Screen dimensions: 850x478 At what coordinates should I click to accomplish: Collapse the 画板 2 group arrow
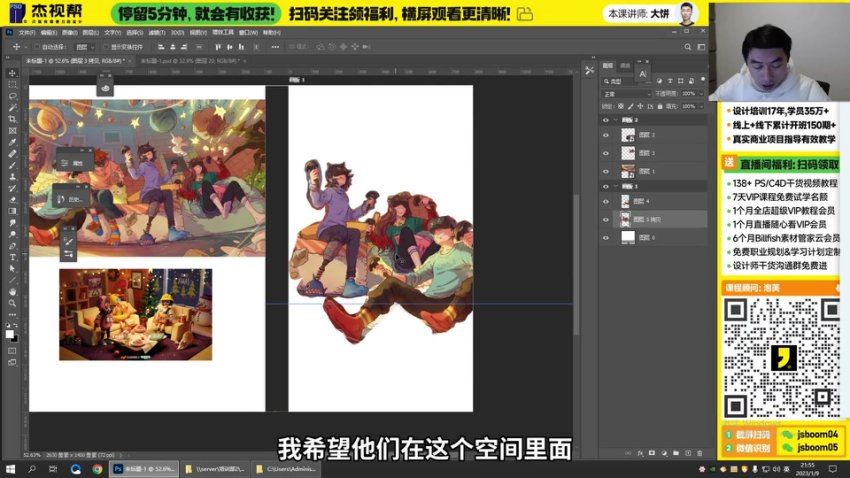point(616,120)
